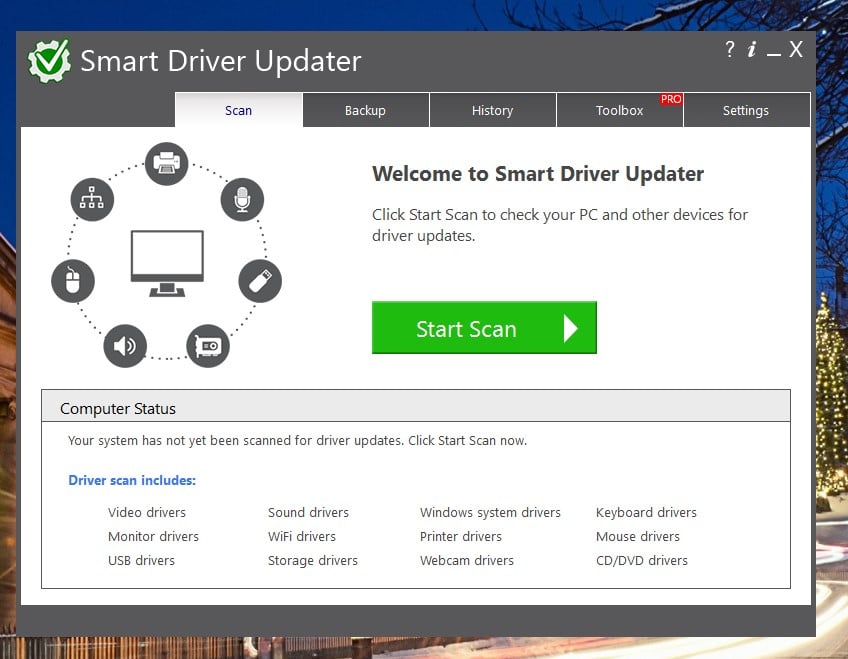
Task: Click the mouse device icon
Action: pyautogui.click(x=73, y=281)
